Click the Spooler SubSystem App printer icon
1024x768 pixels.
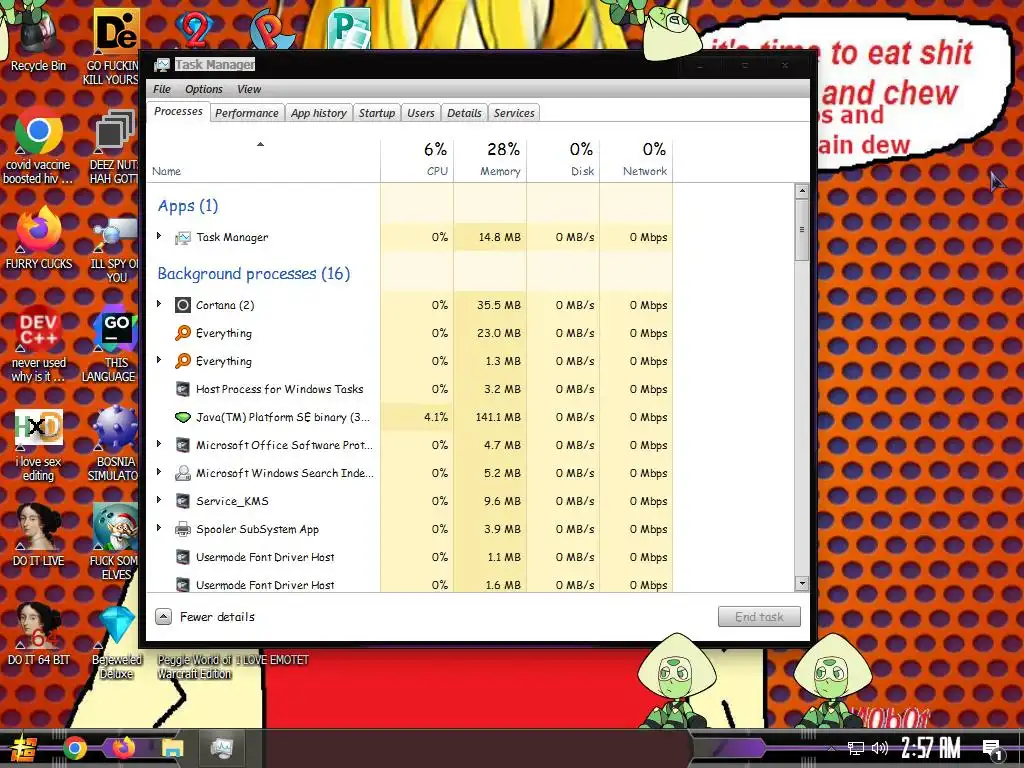[x=183, y=530]
